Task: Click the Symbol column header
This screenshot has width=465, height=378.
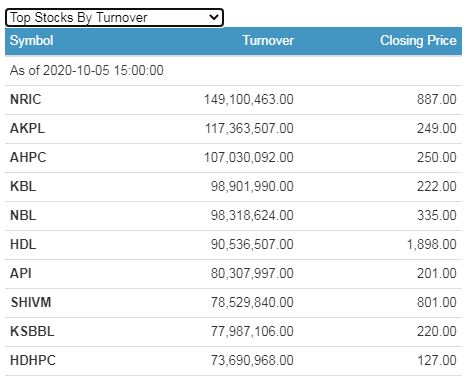Action: pyautogui.click(x=32, y=41)
